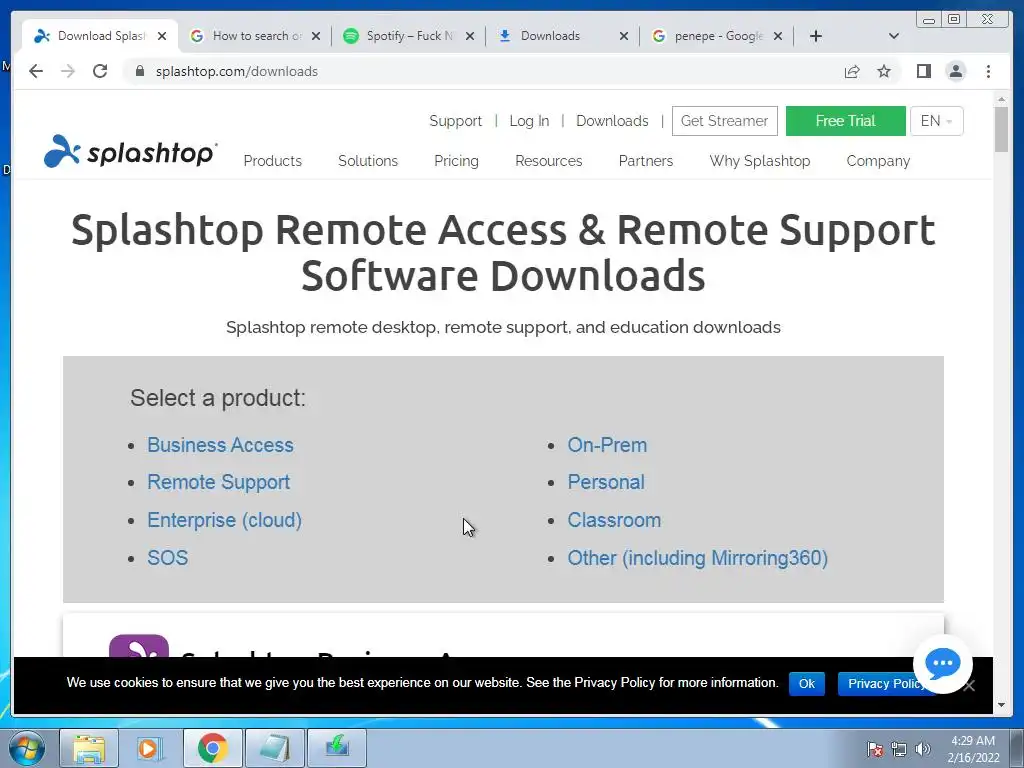Click the address bar URL field

tap(482, 71)
